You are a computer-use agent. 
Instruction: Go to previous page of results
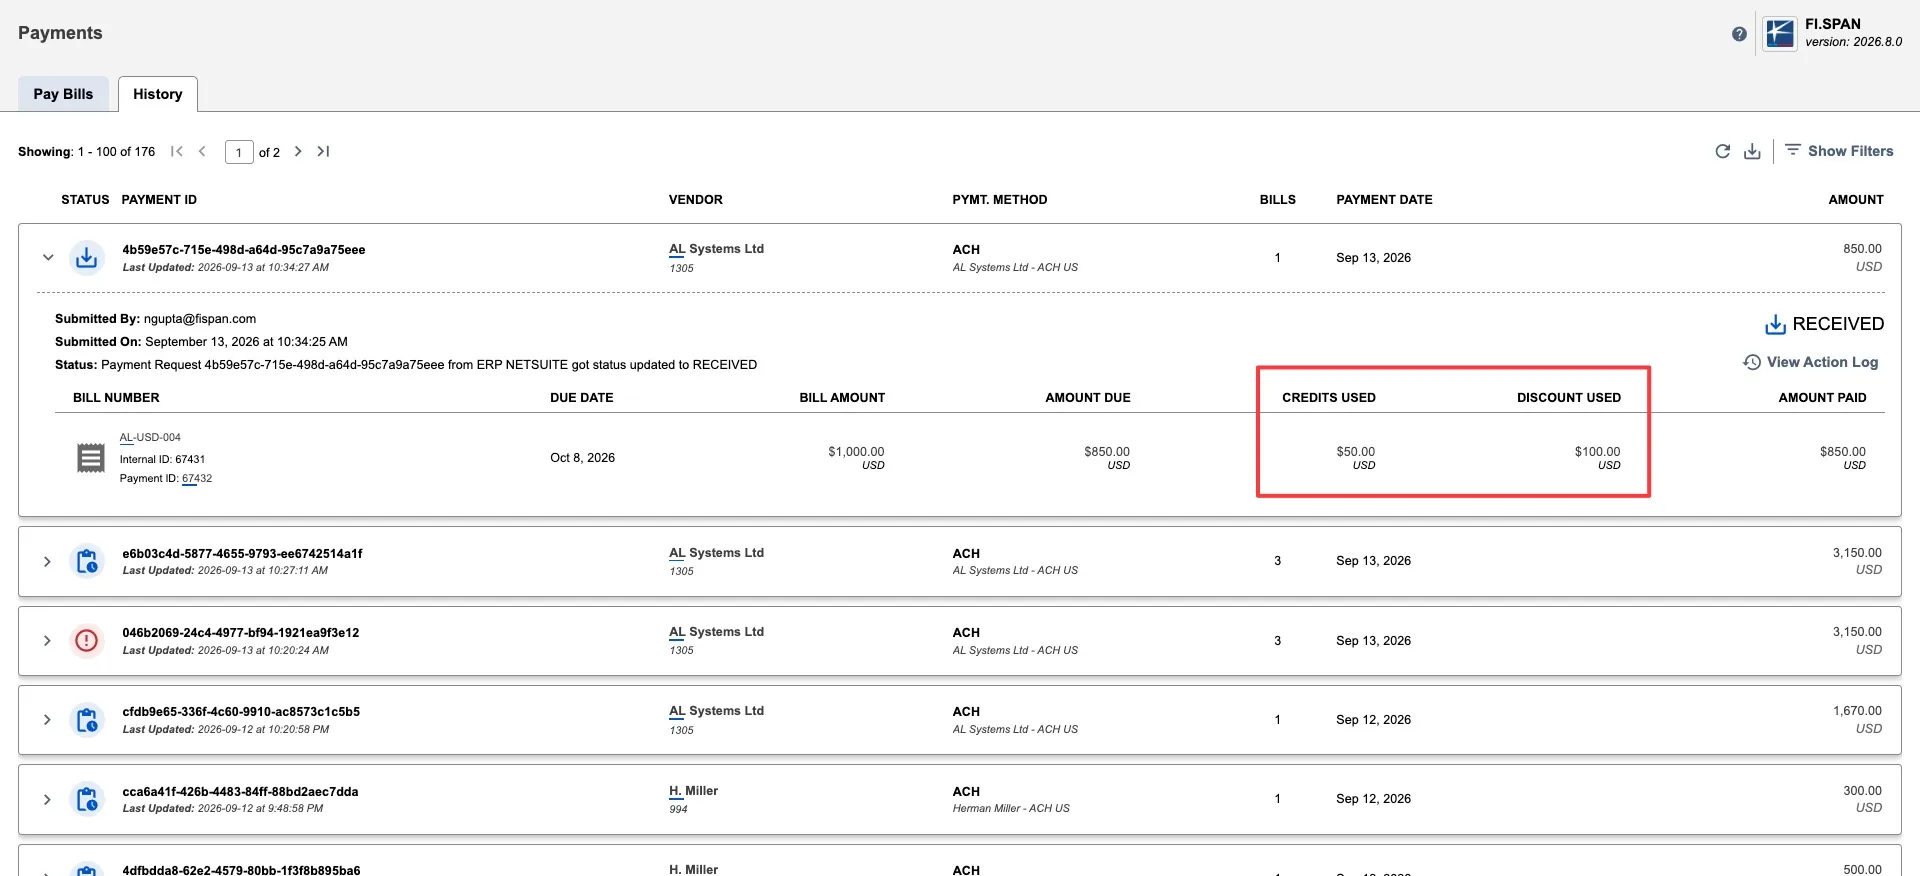202,151
